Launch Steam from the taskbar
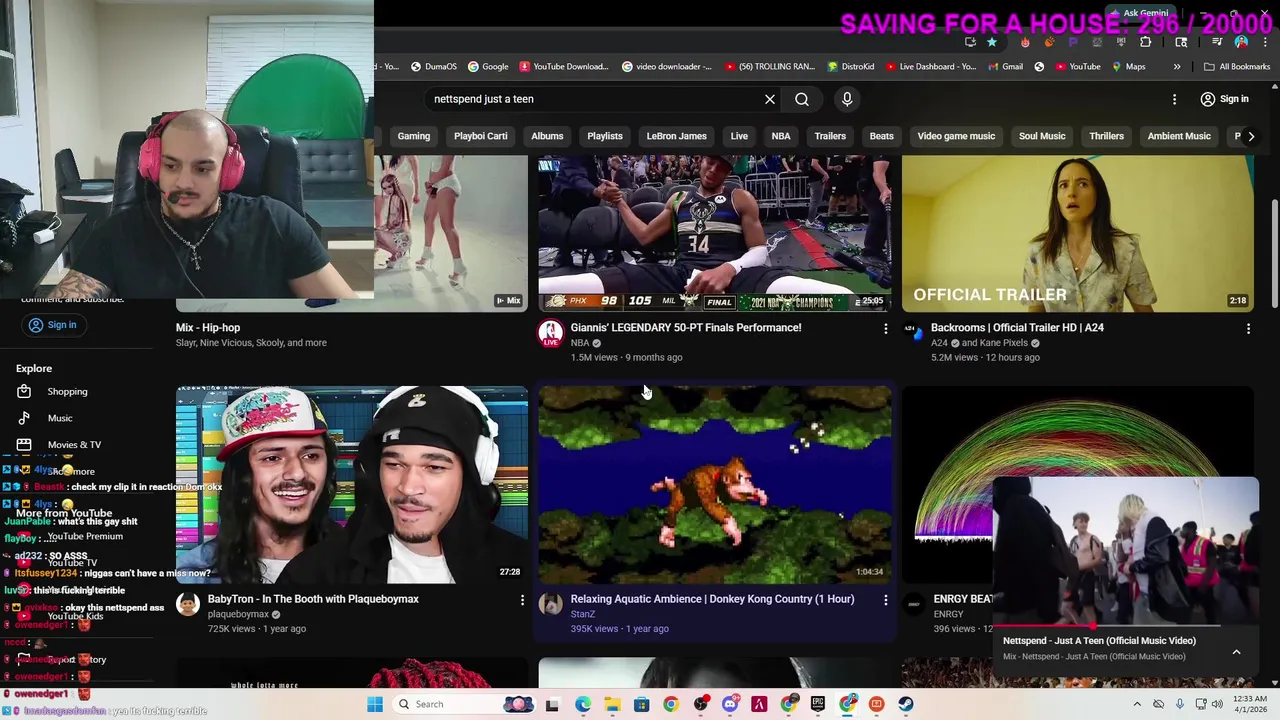The image size is (1280, 720). point(906,704)
